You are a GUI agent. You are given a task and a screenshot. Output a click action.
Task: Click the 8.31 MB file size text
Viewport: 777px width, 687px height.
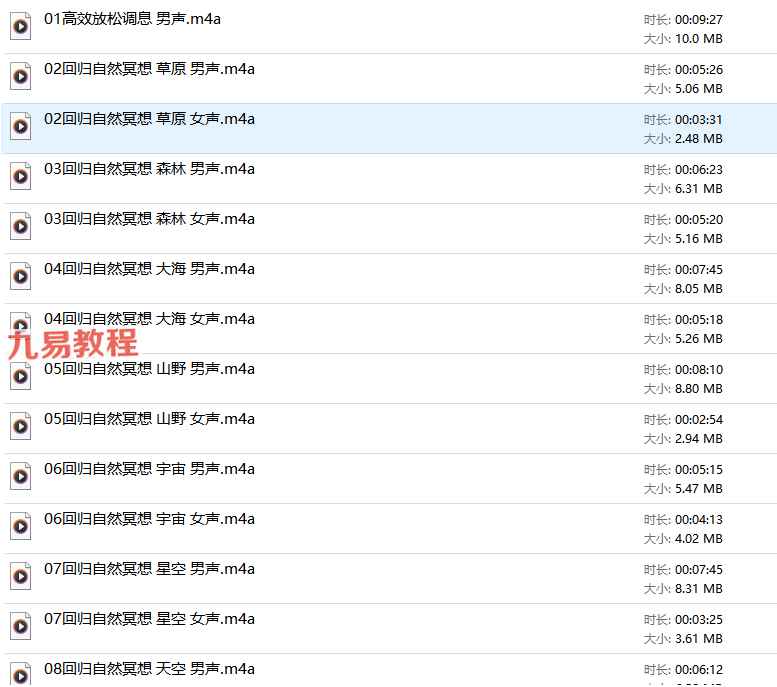point(698,589)
